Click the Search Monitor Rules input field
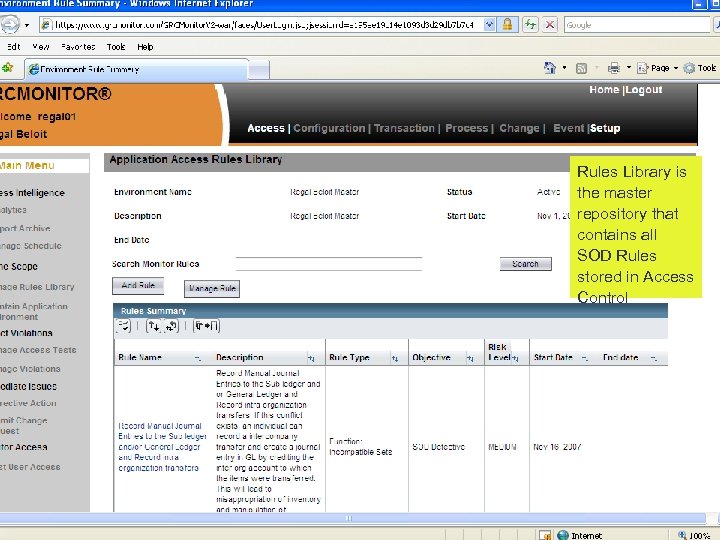Screen dimensions: 720x540 (329, 264)
